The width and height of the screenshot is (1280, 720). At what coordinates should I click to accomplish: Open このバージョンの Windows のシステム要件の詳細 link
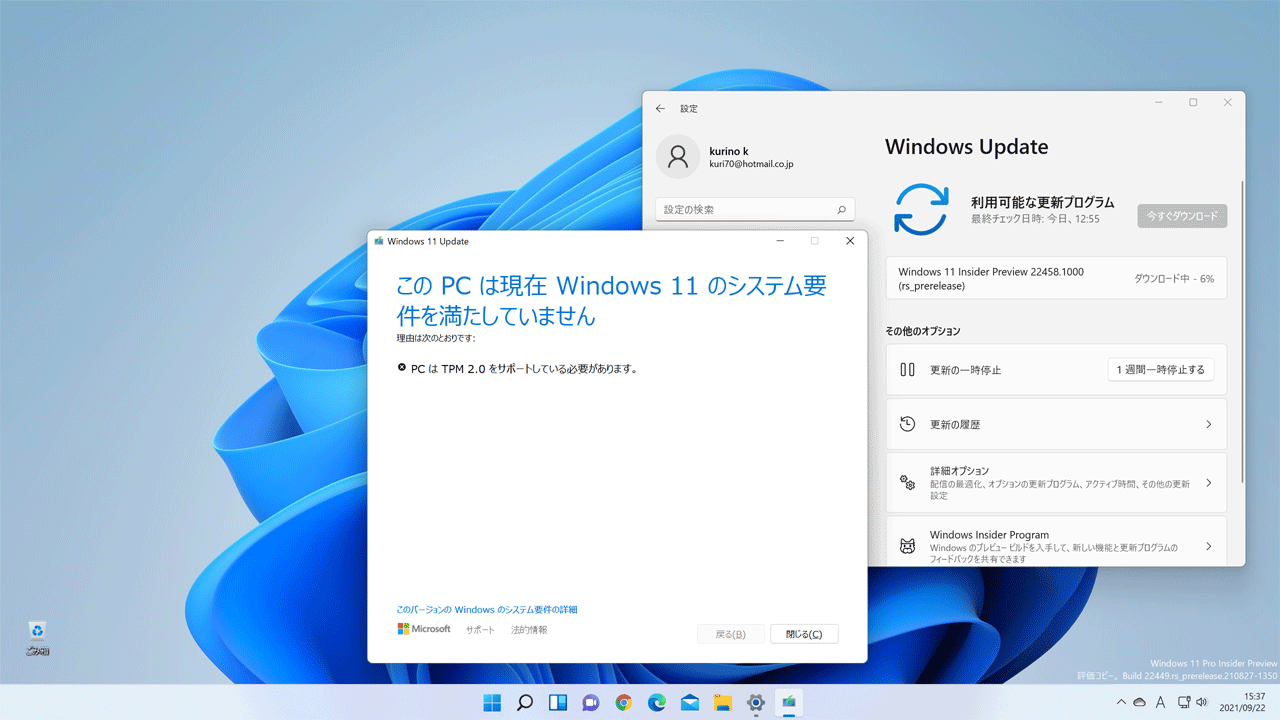click(486, 609)
